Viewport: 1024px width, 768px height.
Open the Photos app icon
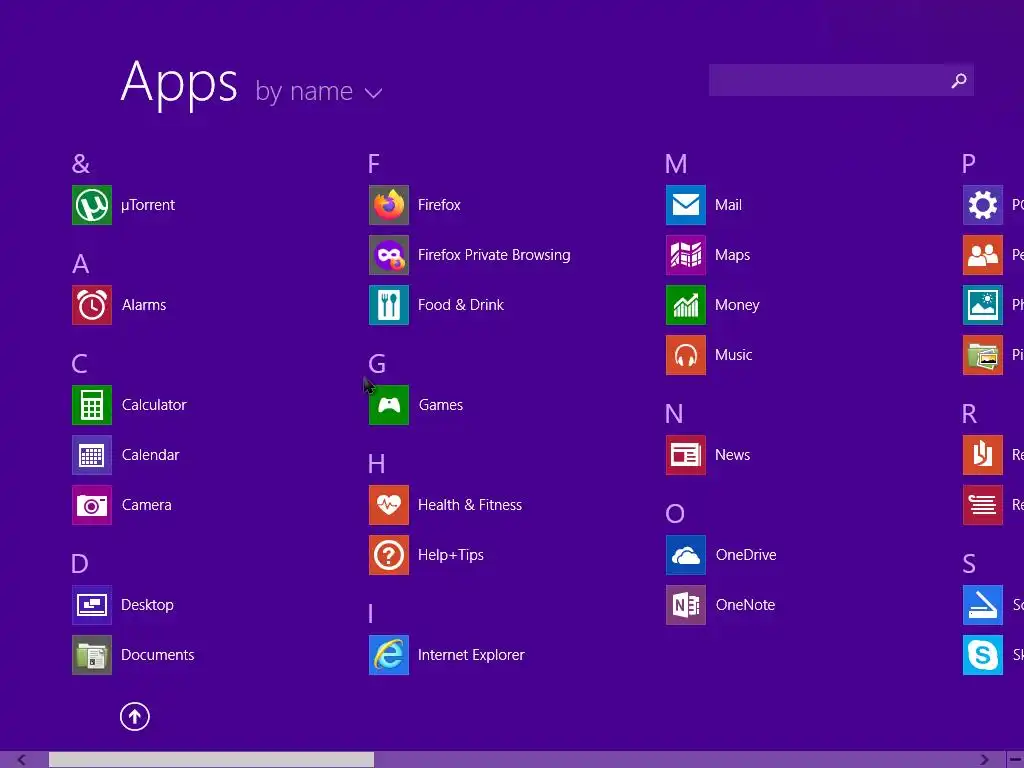(x=983, y=305)
